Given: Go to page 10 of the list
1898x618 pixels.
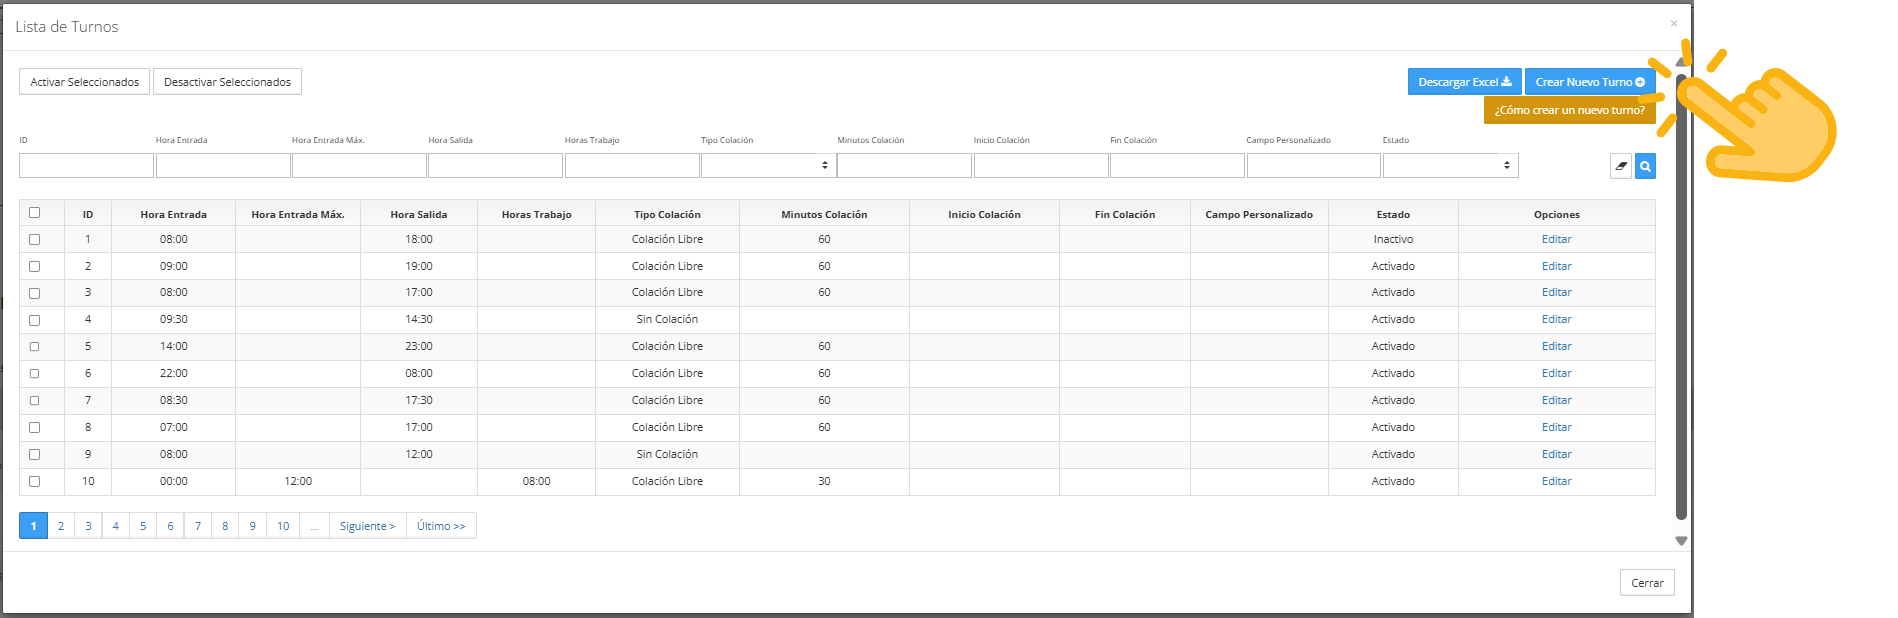Looking at the screenshot, I should [x=283, y=526].
